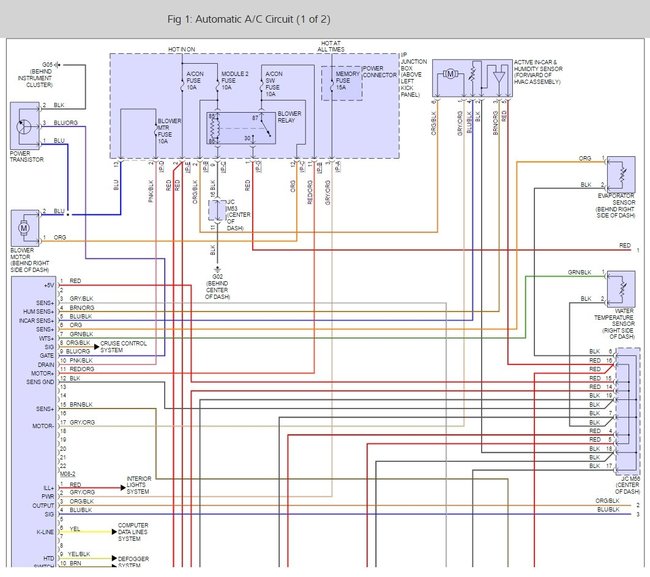Click the G02 behind center of dash text
The width and height of the screenshot is (650, 577).
click(x=217, y=286)
